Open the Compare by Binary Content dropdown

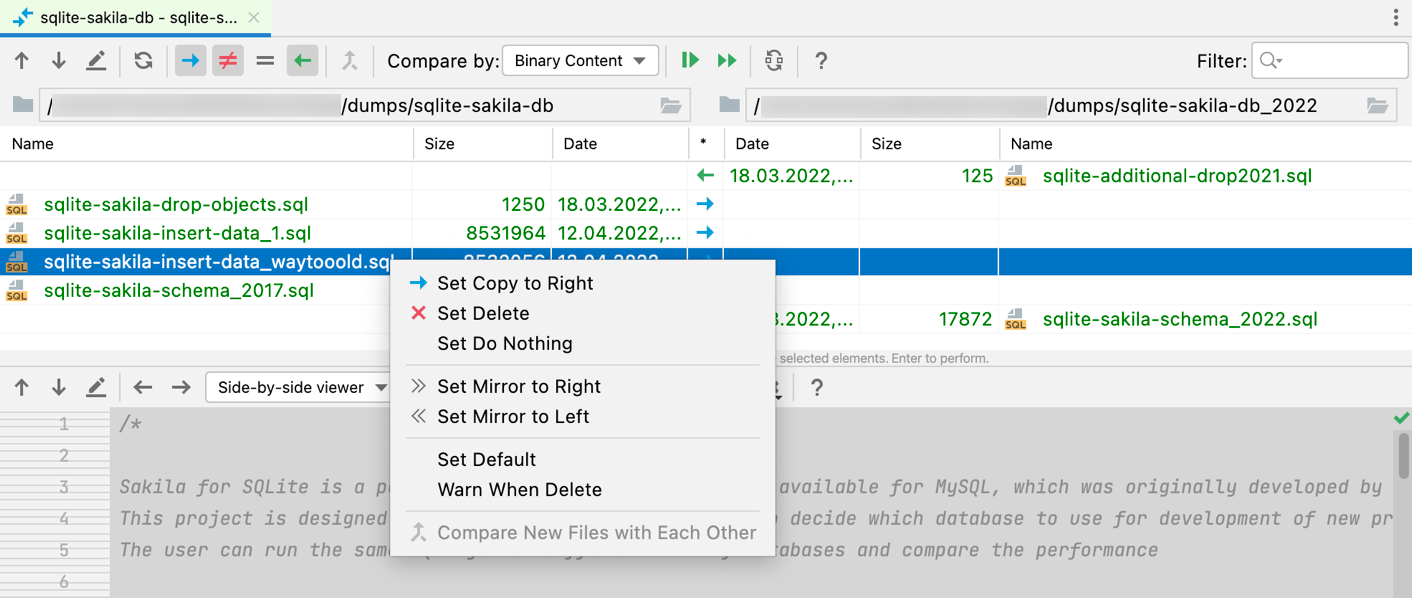[x=580, y=60]
